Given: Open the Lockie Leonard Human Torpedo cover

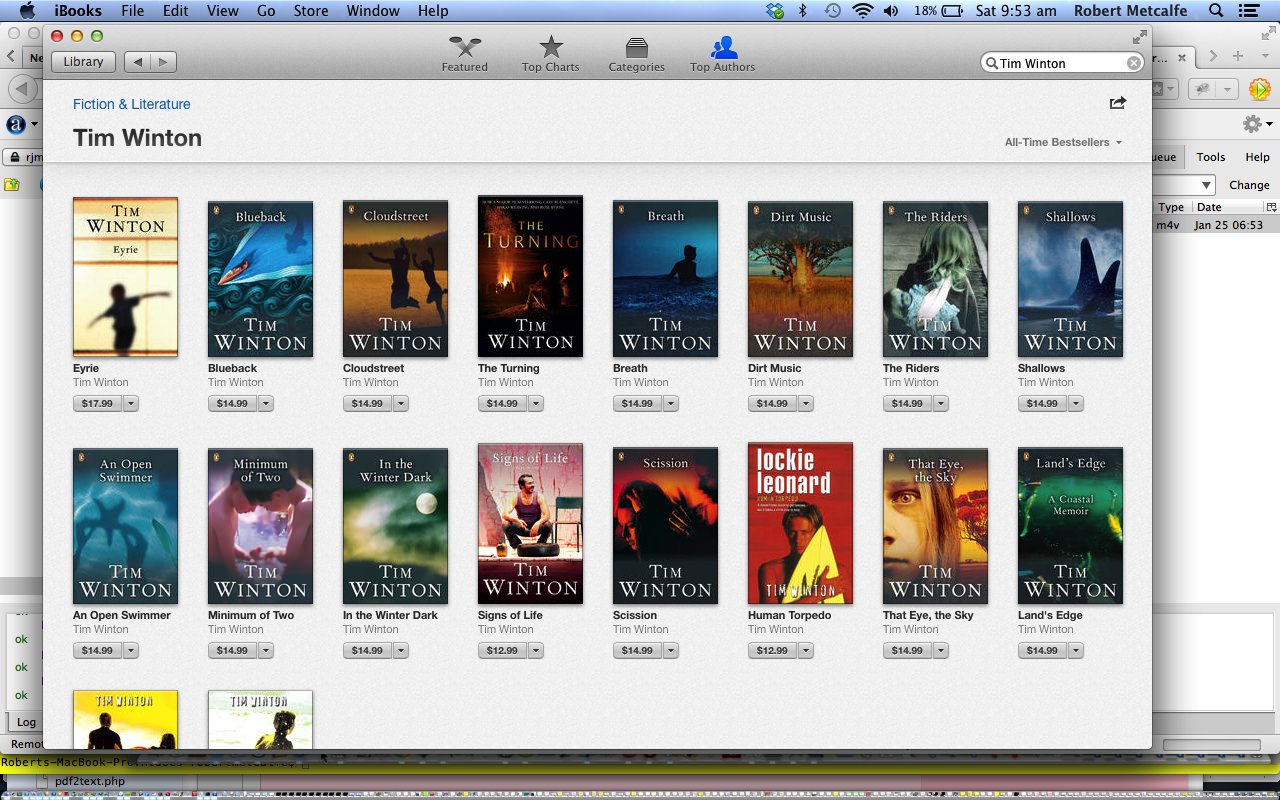Looking at the screenshot, I should click(800, 523).
